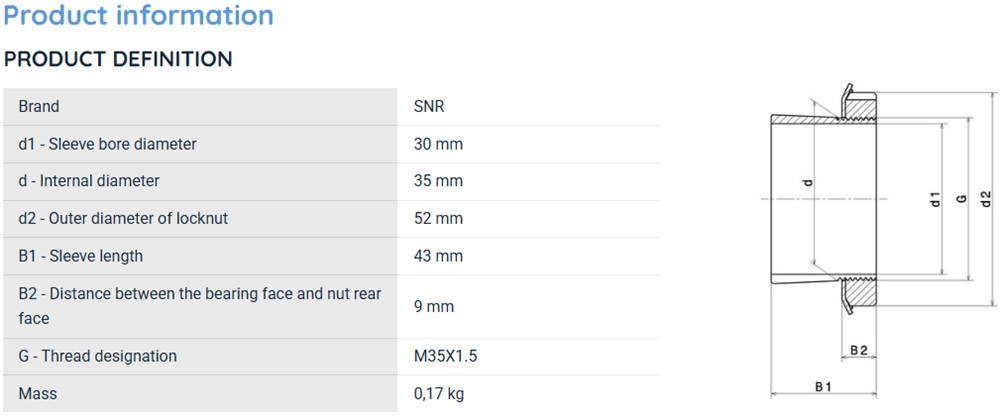Click the sleeve technical drawing image

[882, 240]
